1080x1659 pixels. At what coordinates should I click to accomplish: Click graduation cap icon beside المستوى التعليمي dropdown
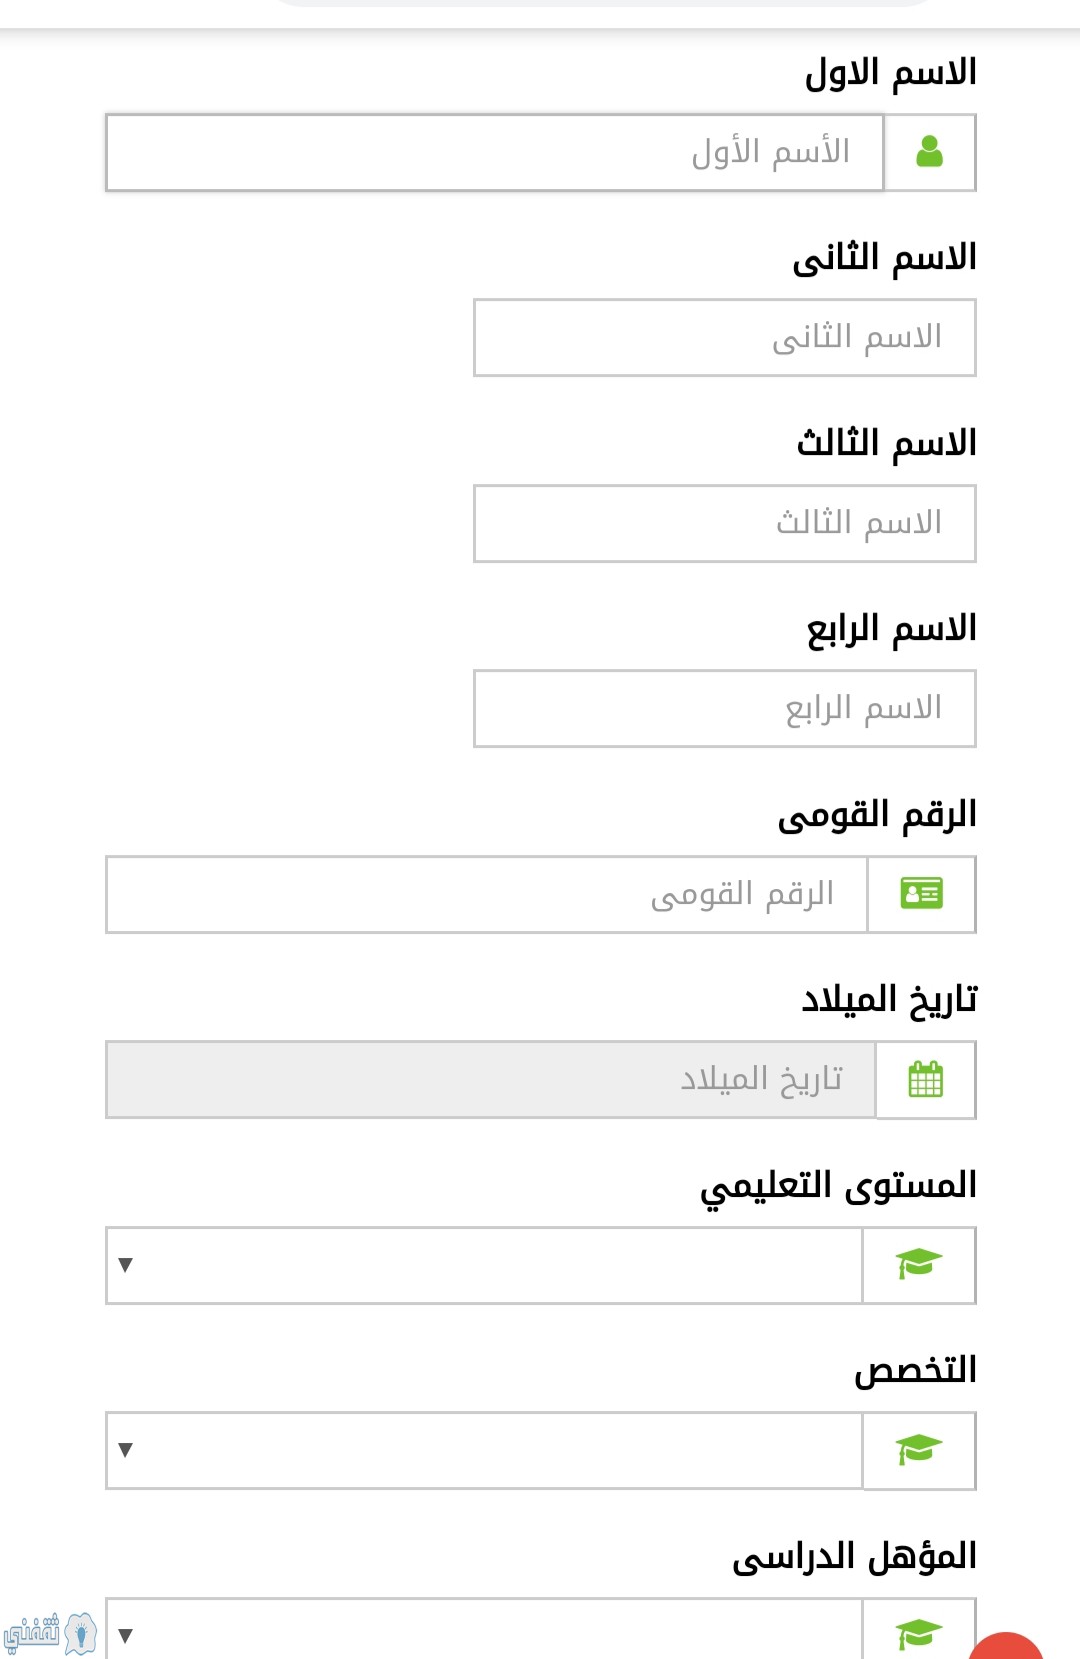[919, 1264]
